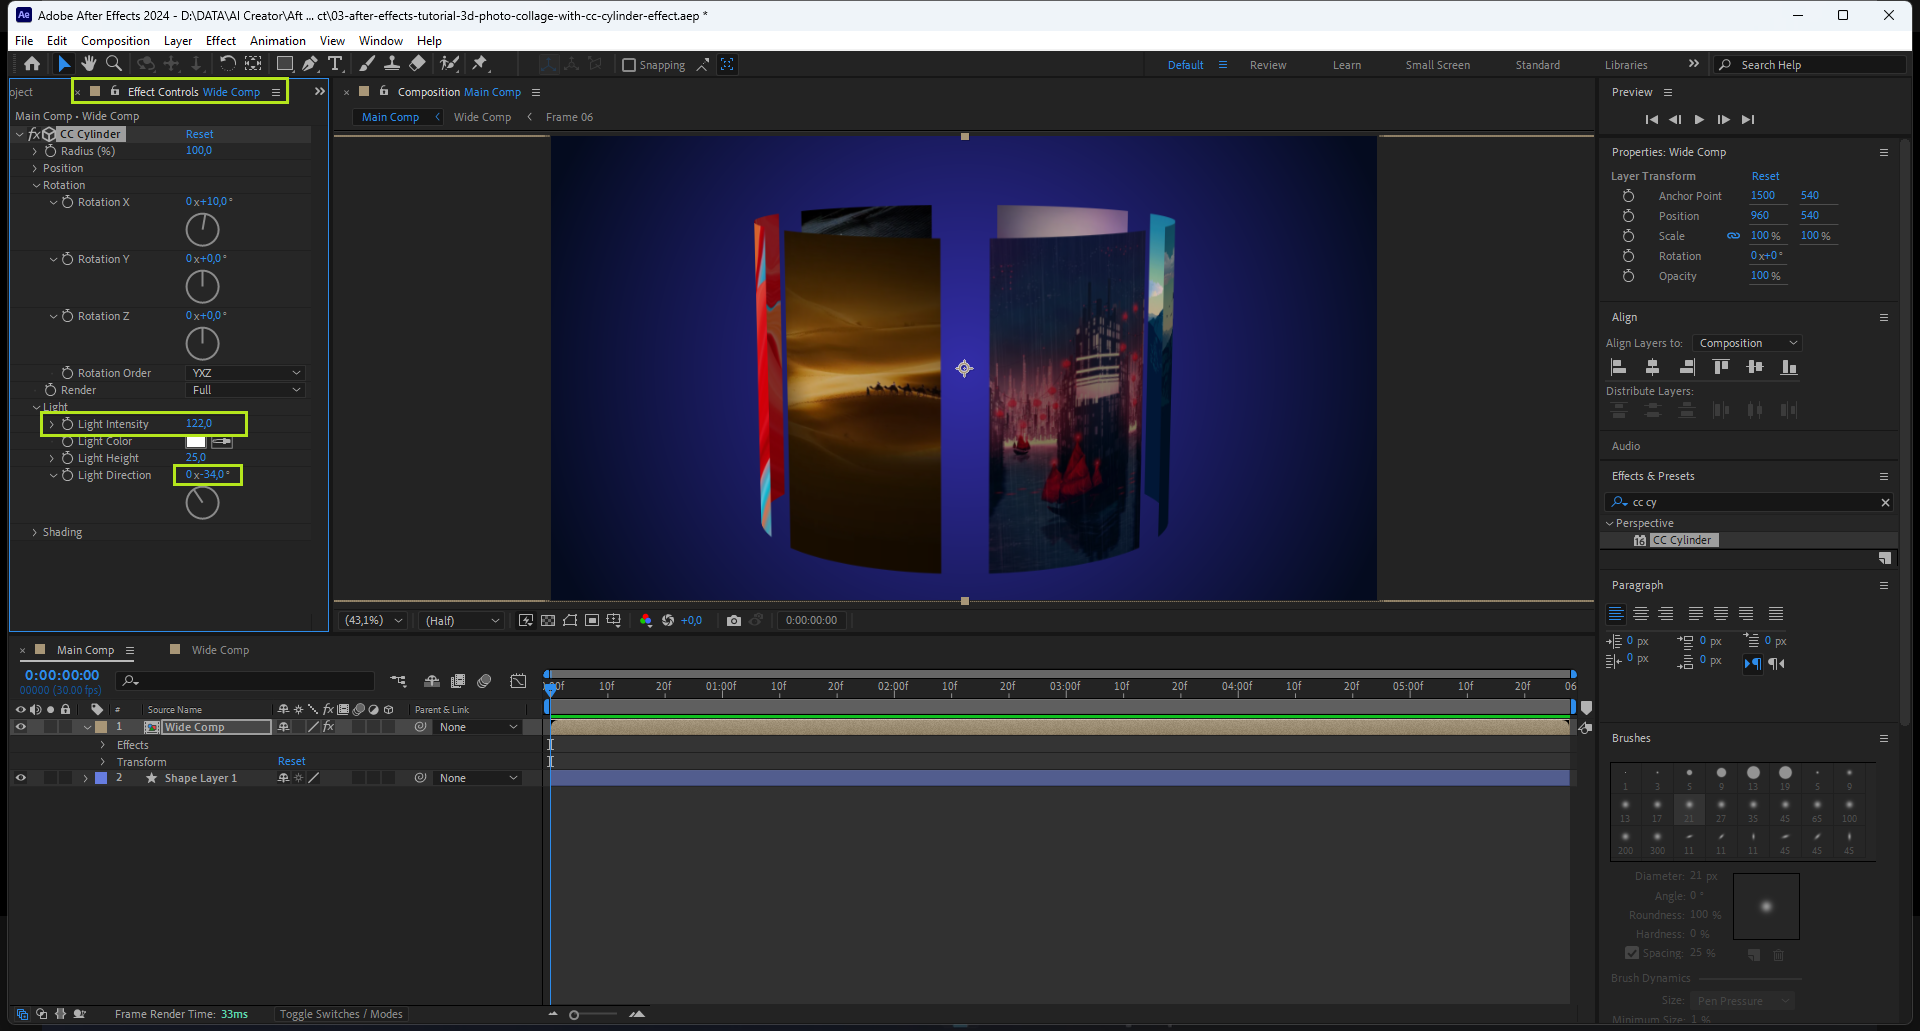The image size is (1920, 1031).
Task: Select the Puppet Pin tool
Action: [480, 64]
